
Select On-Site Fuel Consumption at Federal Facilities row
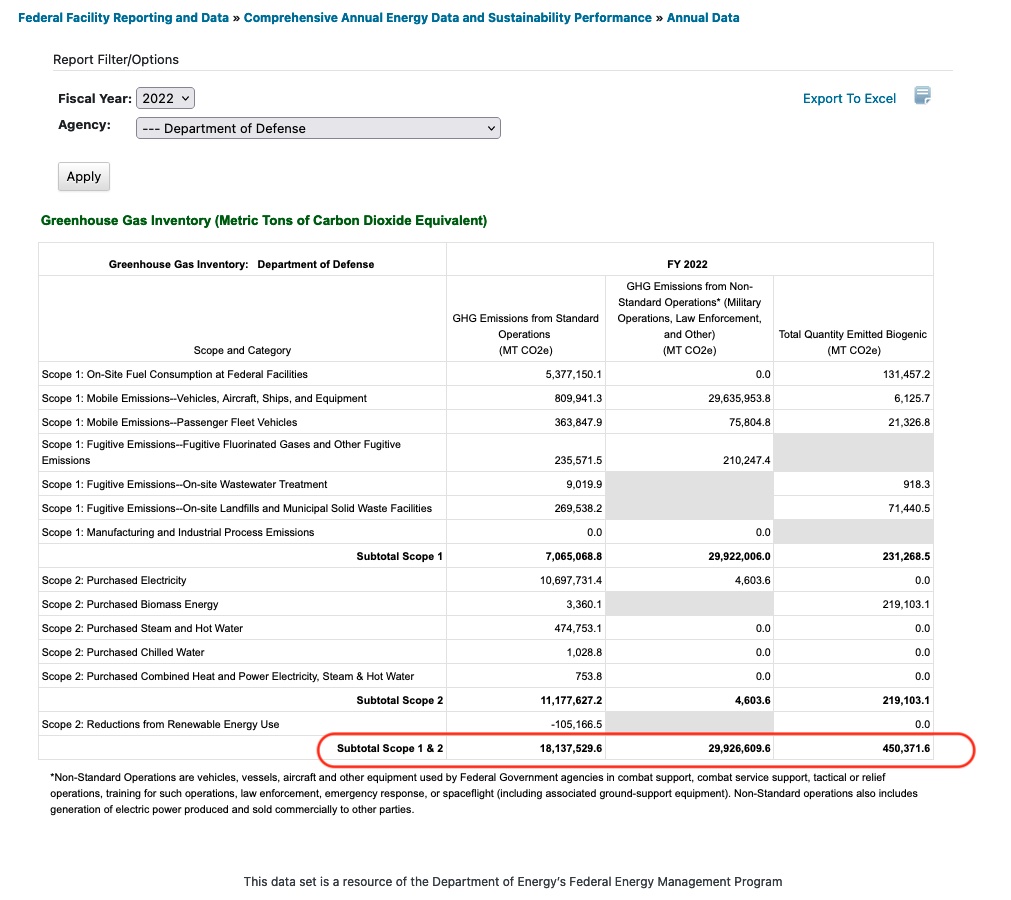(175, 375)
